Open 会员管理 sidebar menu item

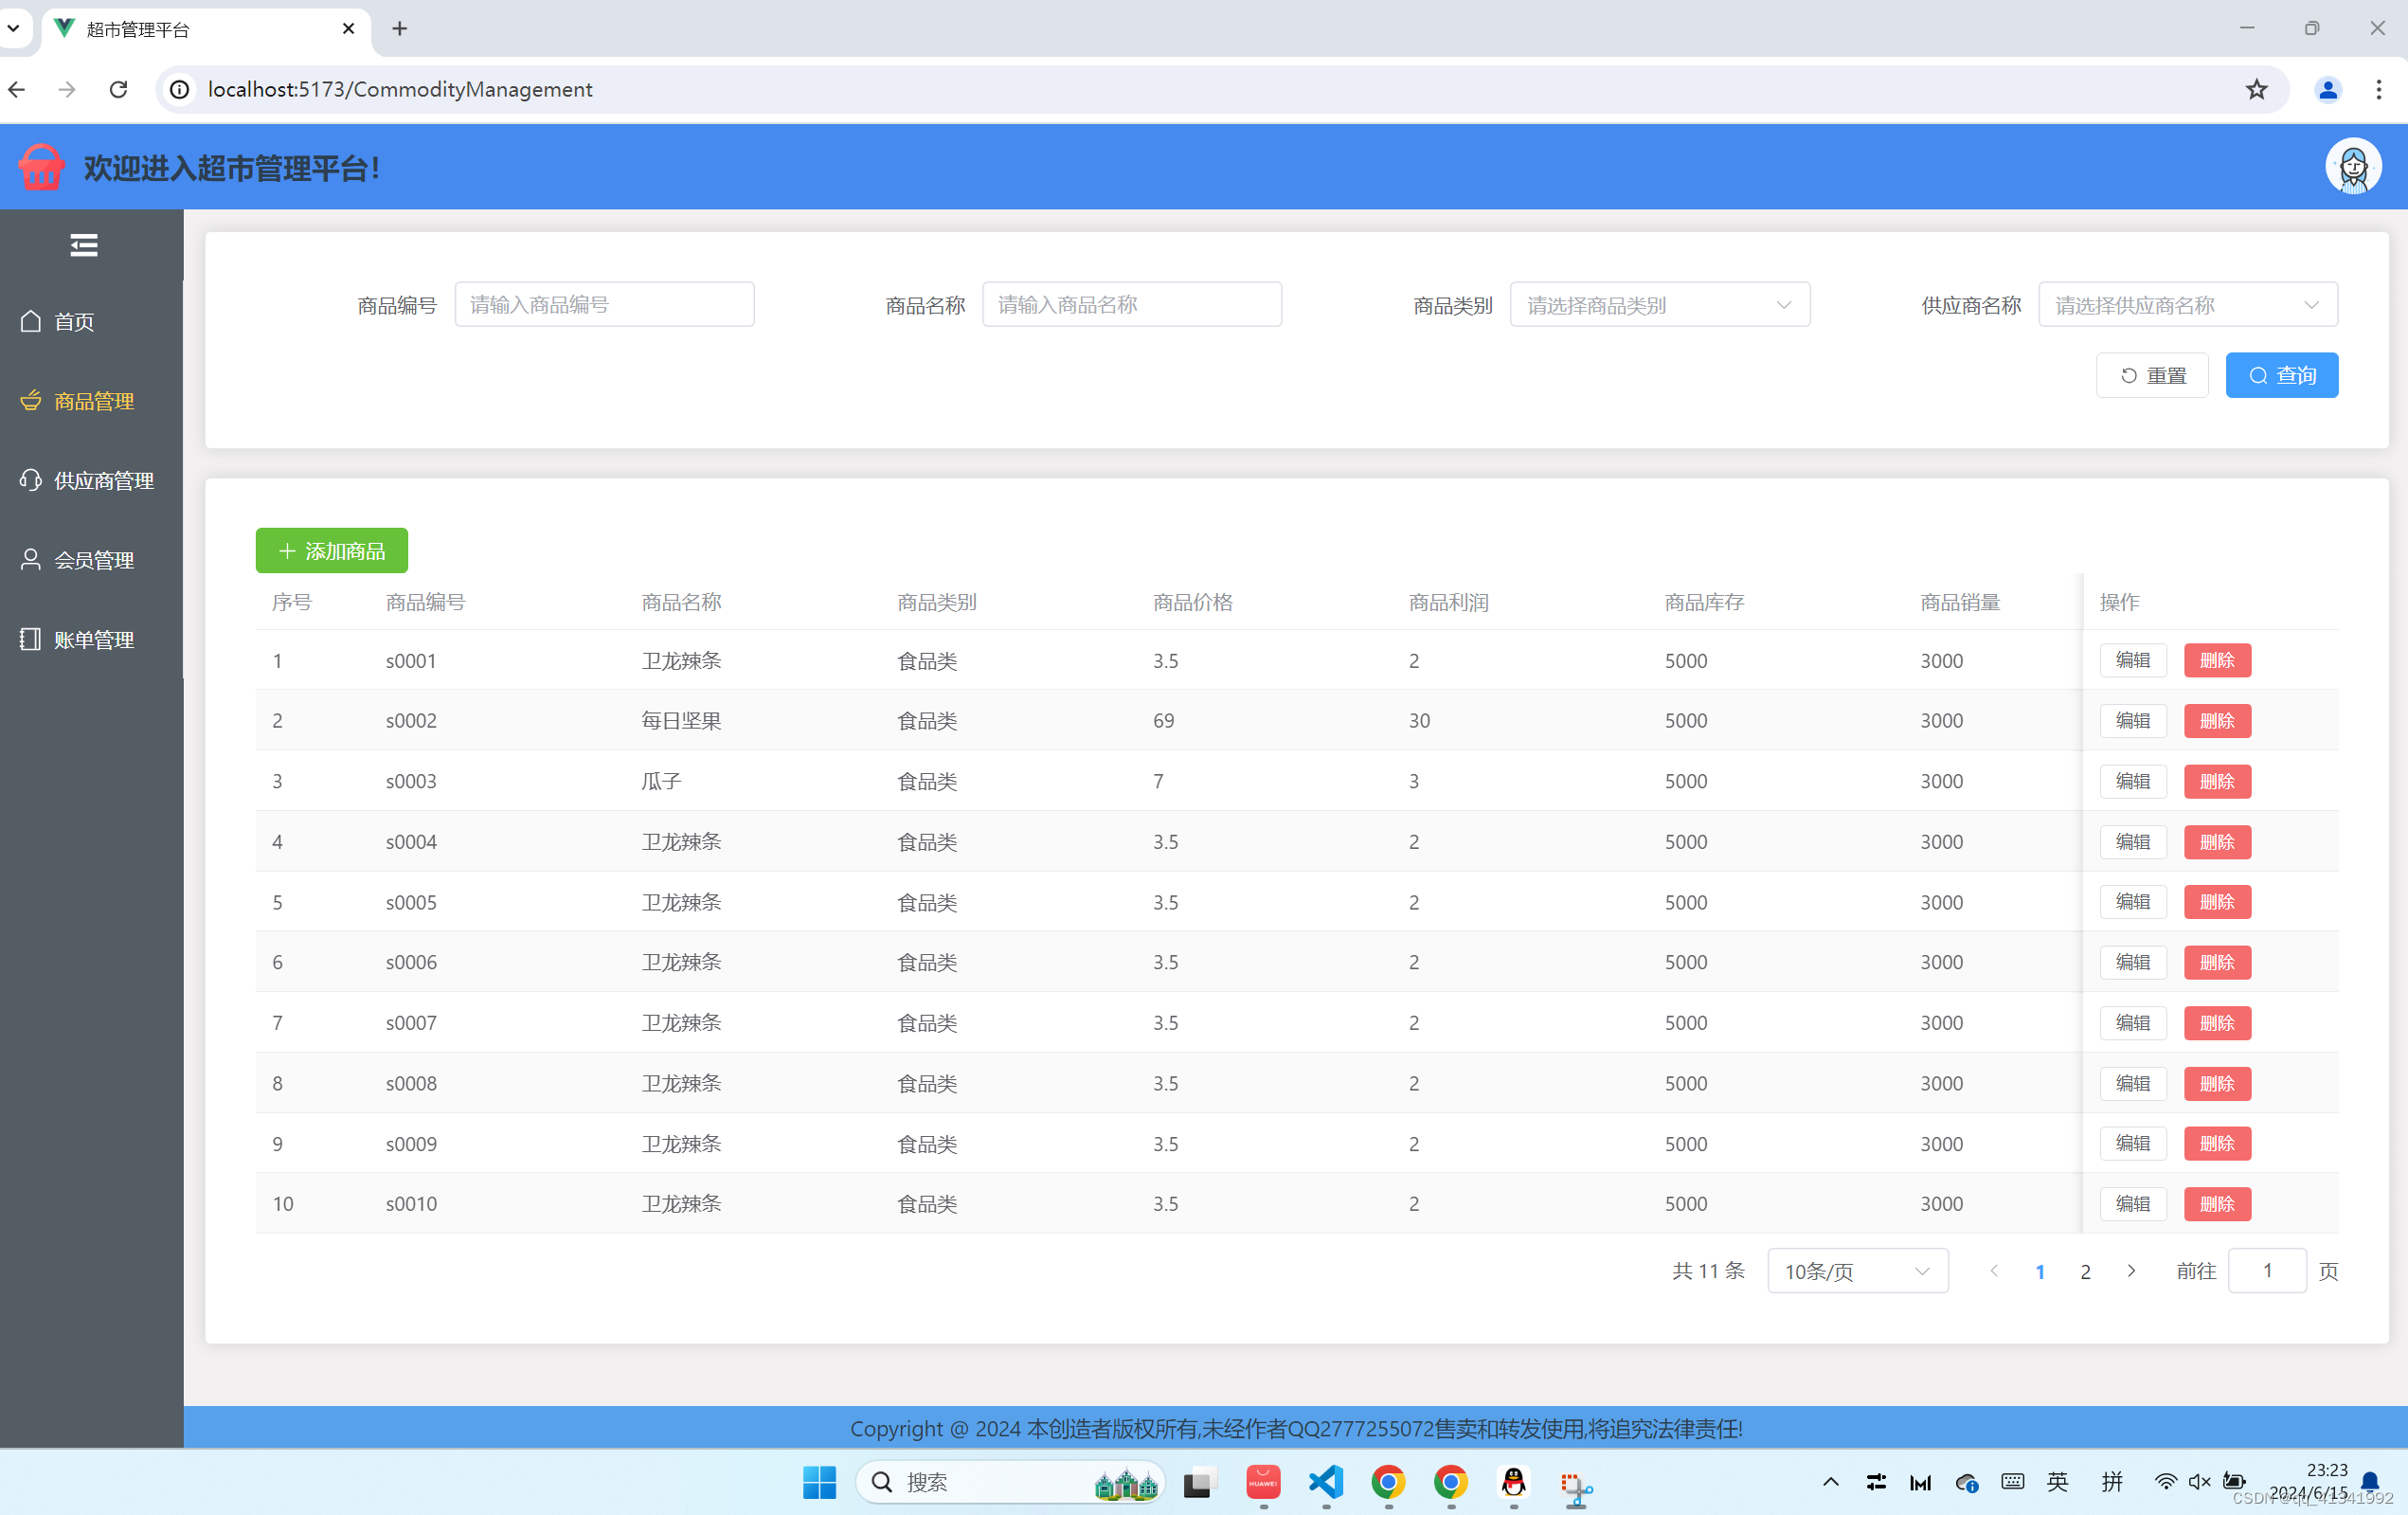click(93, 560)
